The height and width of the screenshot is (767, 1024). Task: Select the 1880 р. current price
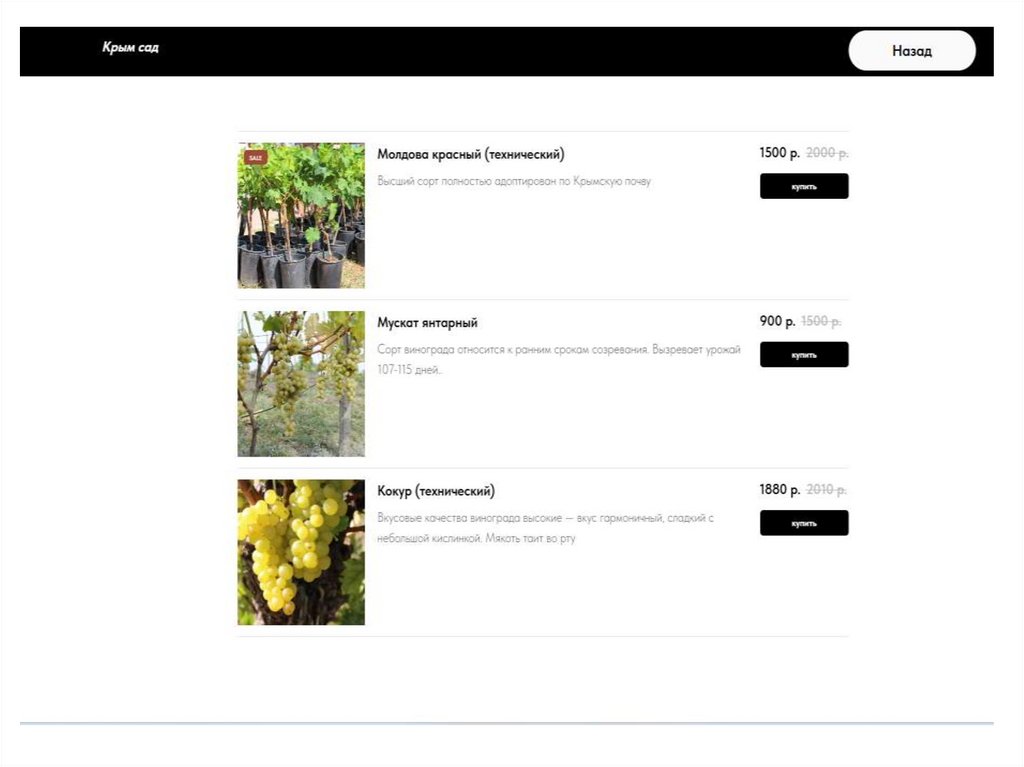[x=779, y=489]
